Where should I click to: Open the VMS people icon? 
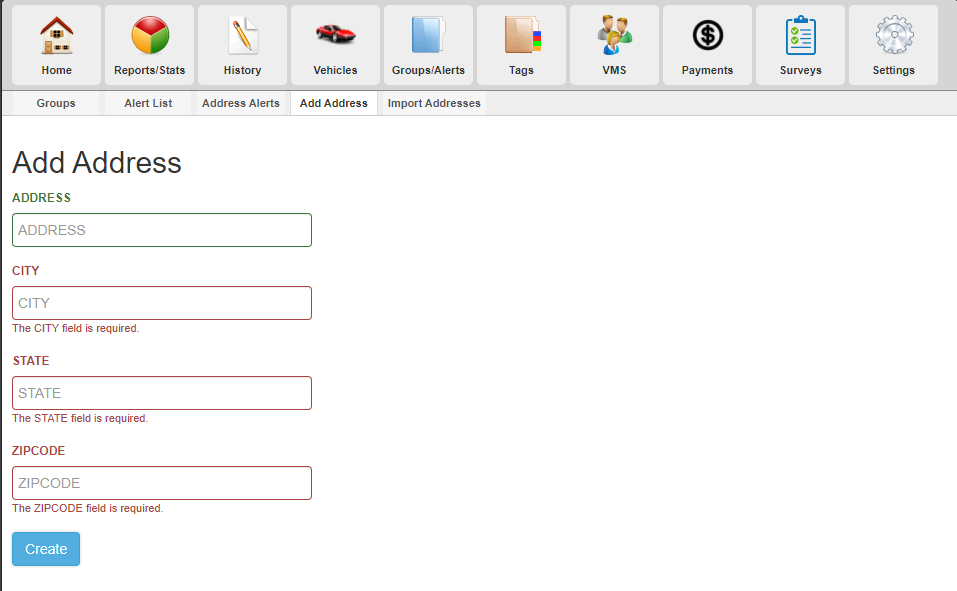click(x=615, y=35)
